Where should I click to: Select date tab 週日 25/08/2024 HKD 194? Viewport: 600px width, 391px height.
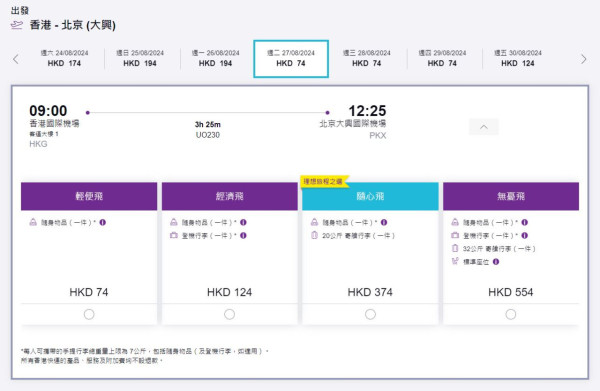(x=140, y=58)
